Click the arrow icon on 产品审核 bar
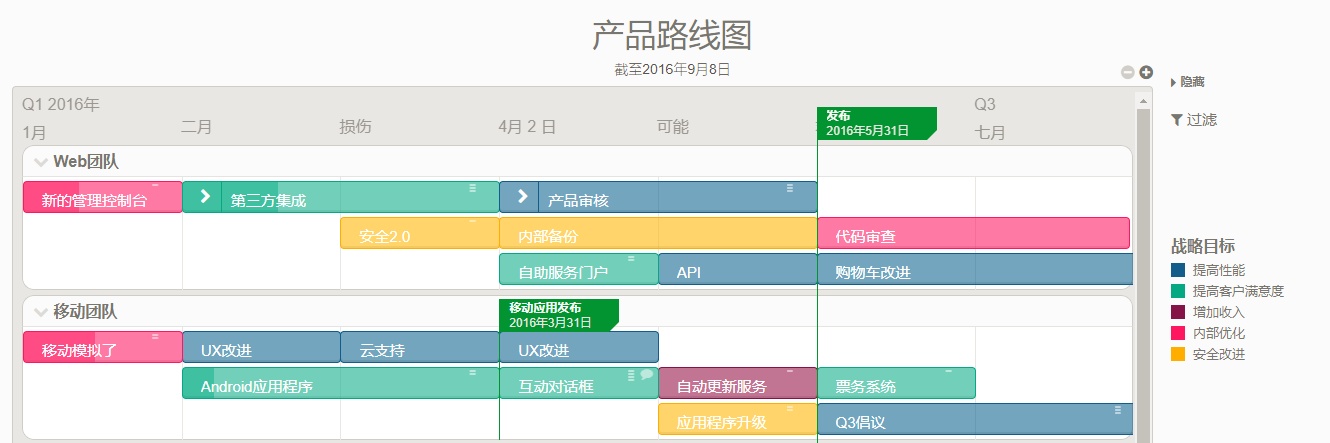 (521, 197)
